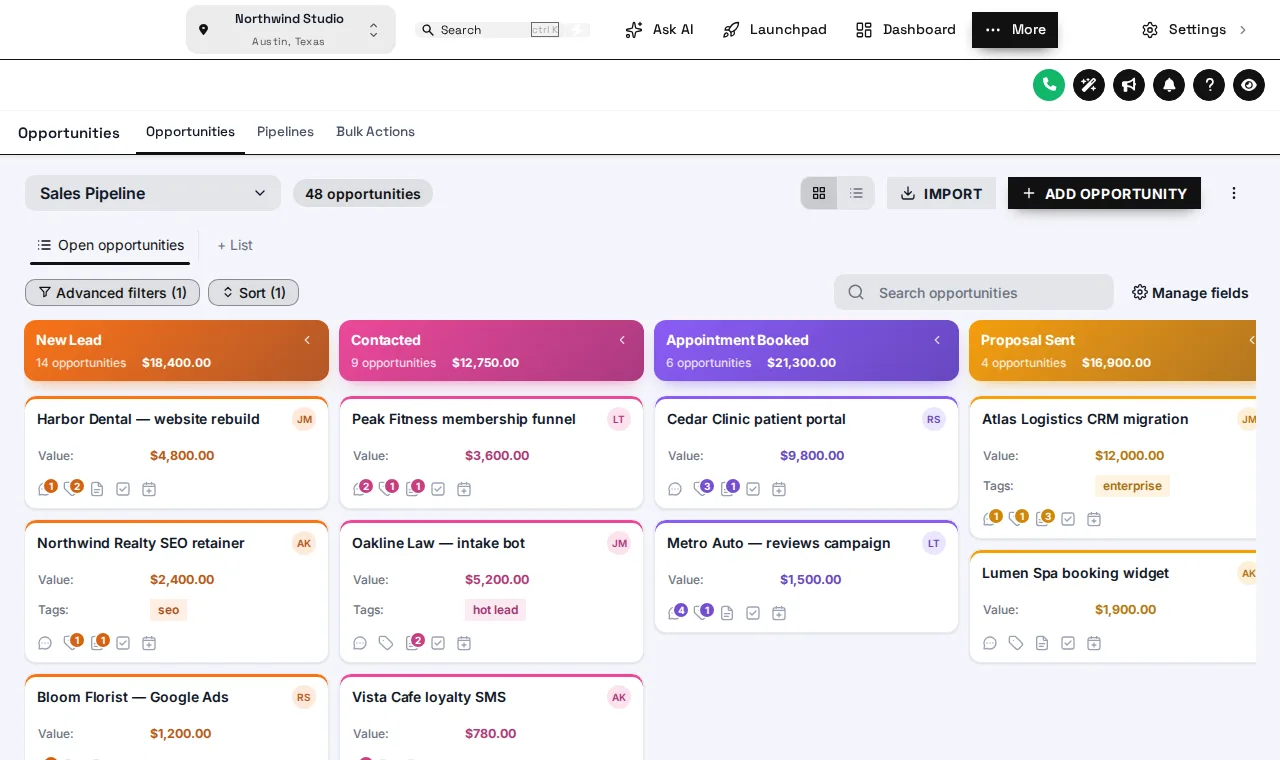This screenshot has height=760, width=1280.
Task: Click the tags icon on Peak Fitness card
Action: 387,489
